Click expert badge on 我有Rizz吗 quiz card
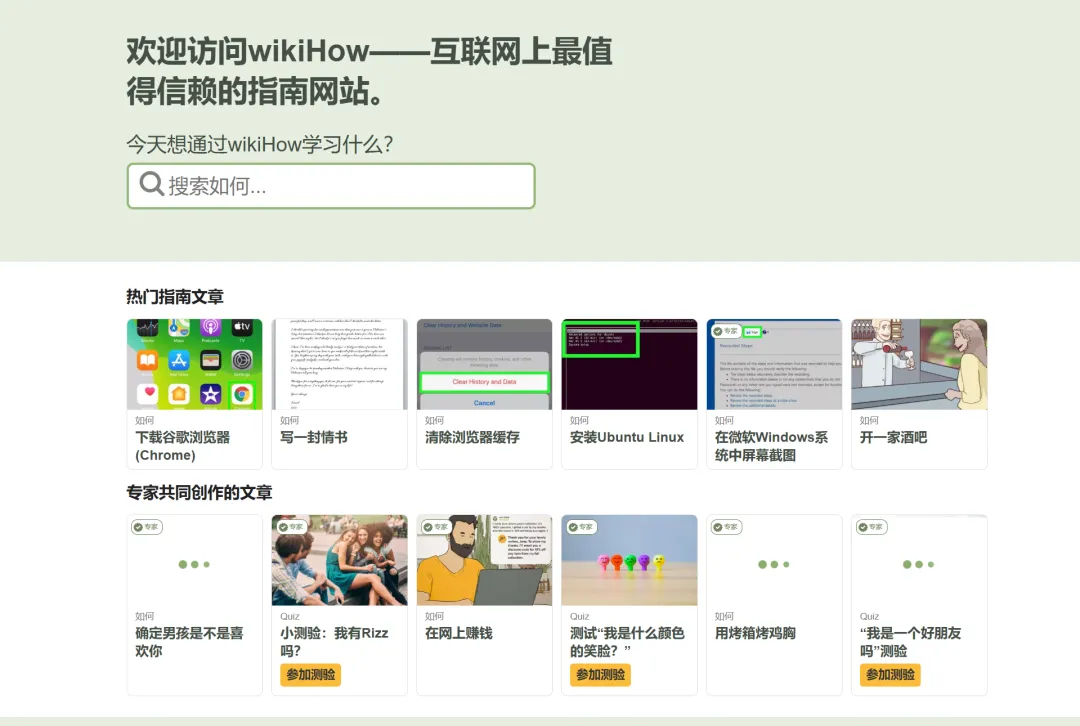This screenshot has height=726, width=1080. pyautogui.click(x=291, y=527)
